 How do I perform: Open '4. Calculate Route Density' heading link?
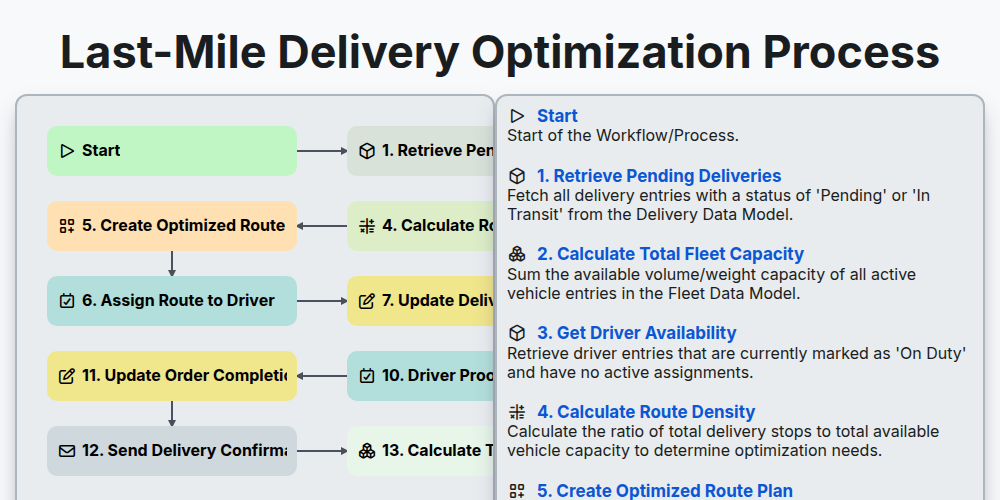(646, 412)
